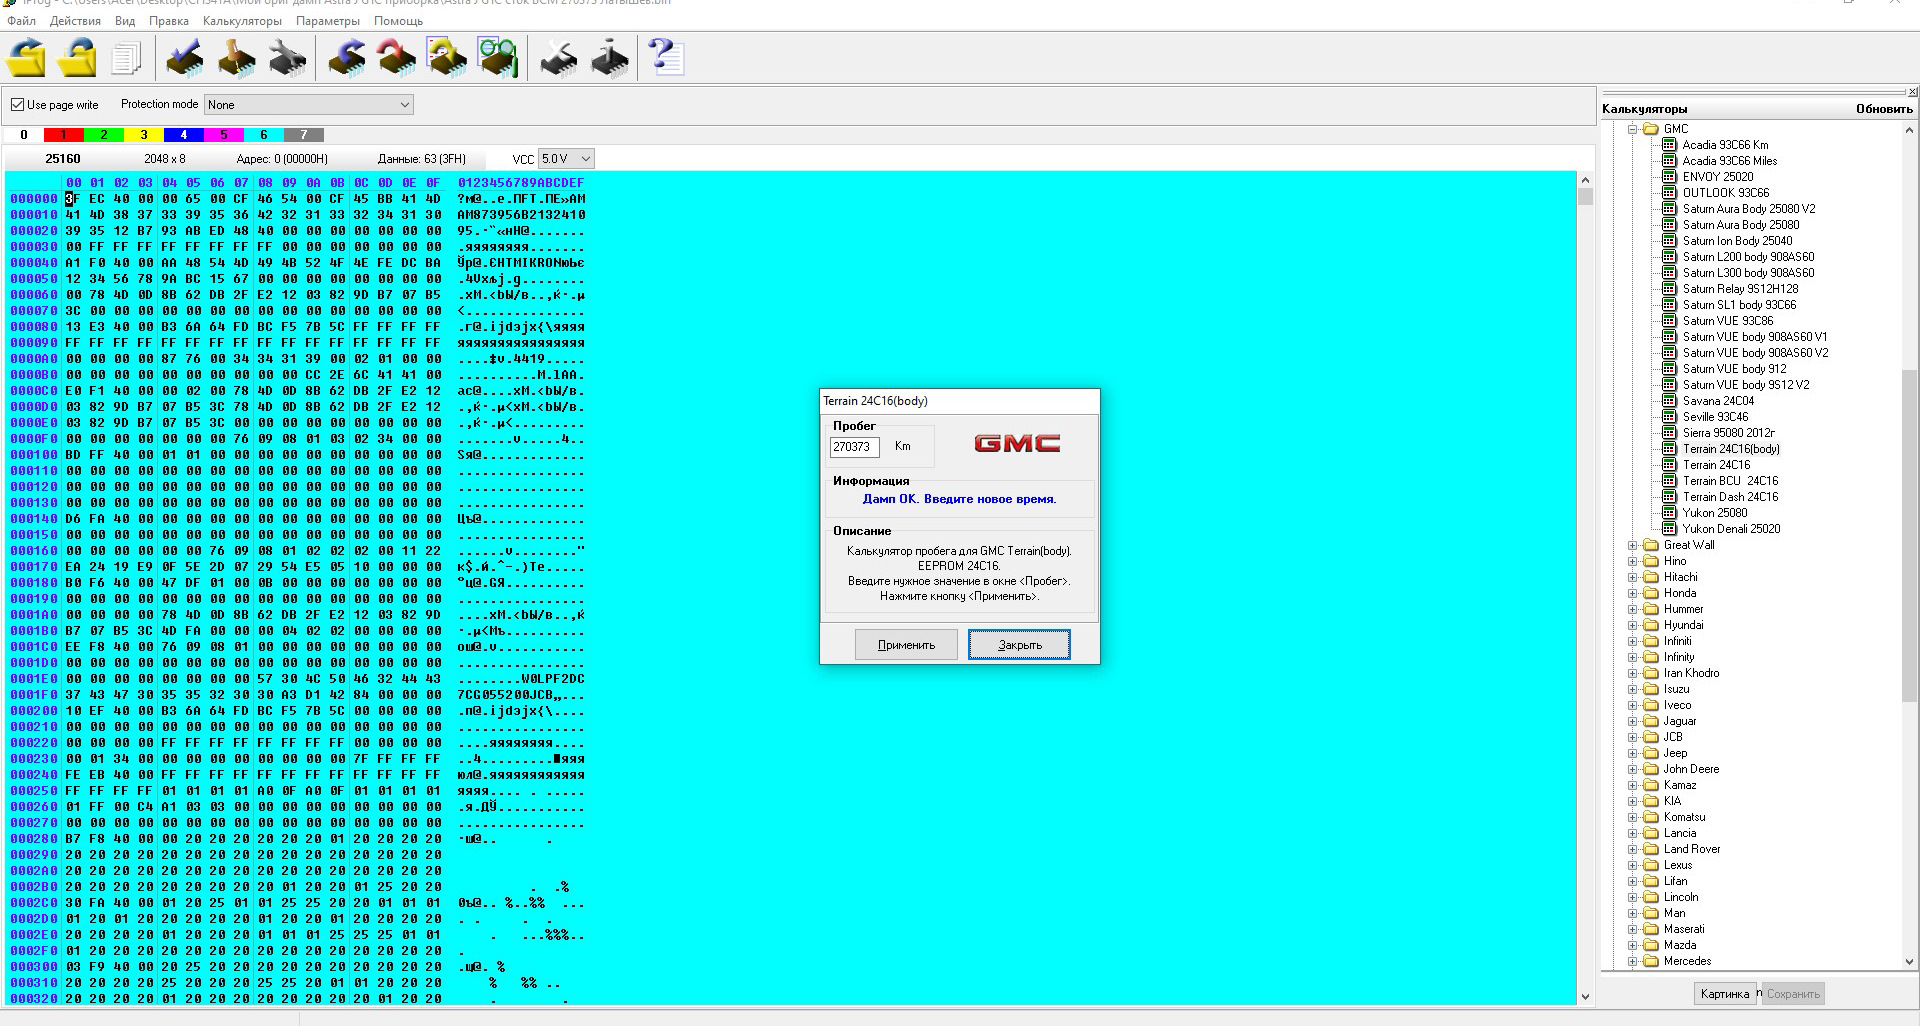Click the calculator icon beside Yukon 25080
The width and height of the screenshot is (1920, 1026).
1669,513
